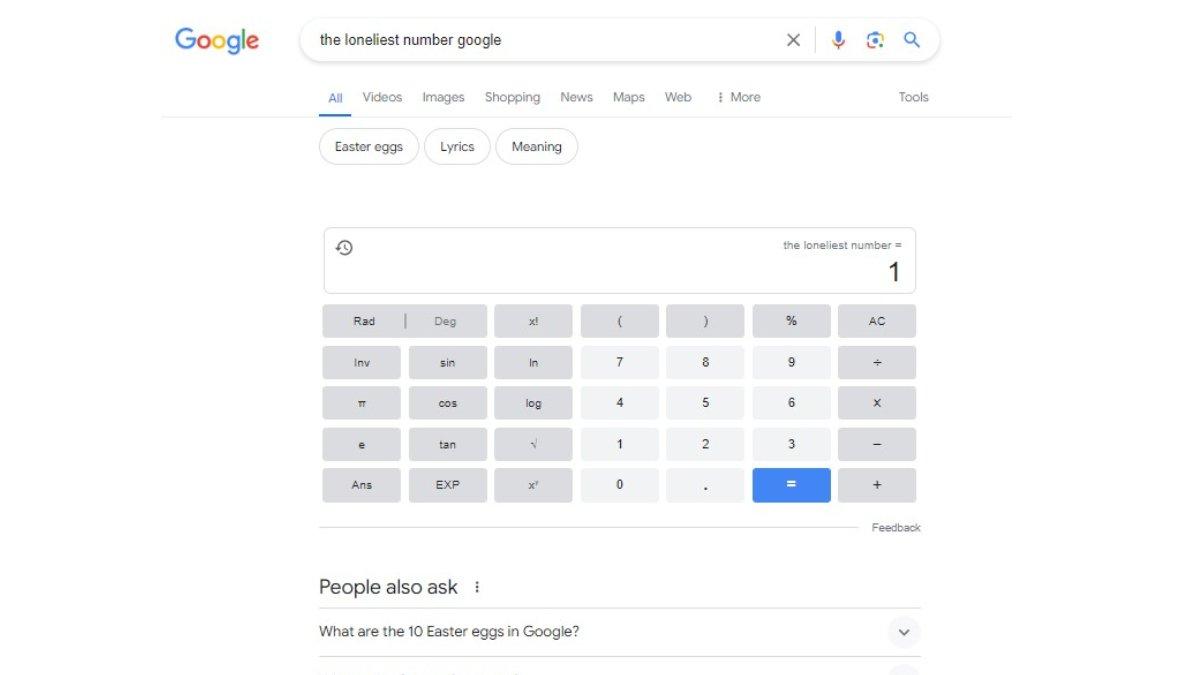Open the More search categories dropdown
1200x675 pixels.
(739, 97)
